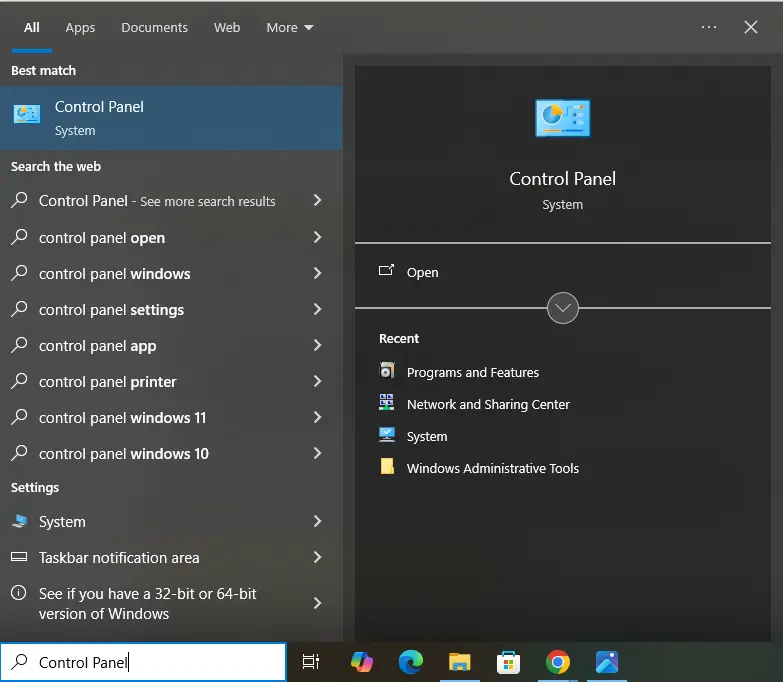This screenshot has width=783, height=682.
Task: Click the info icon for 32-bit or 64-bit
Action: (18, 593)
